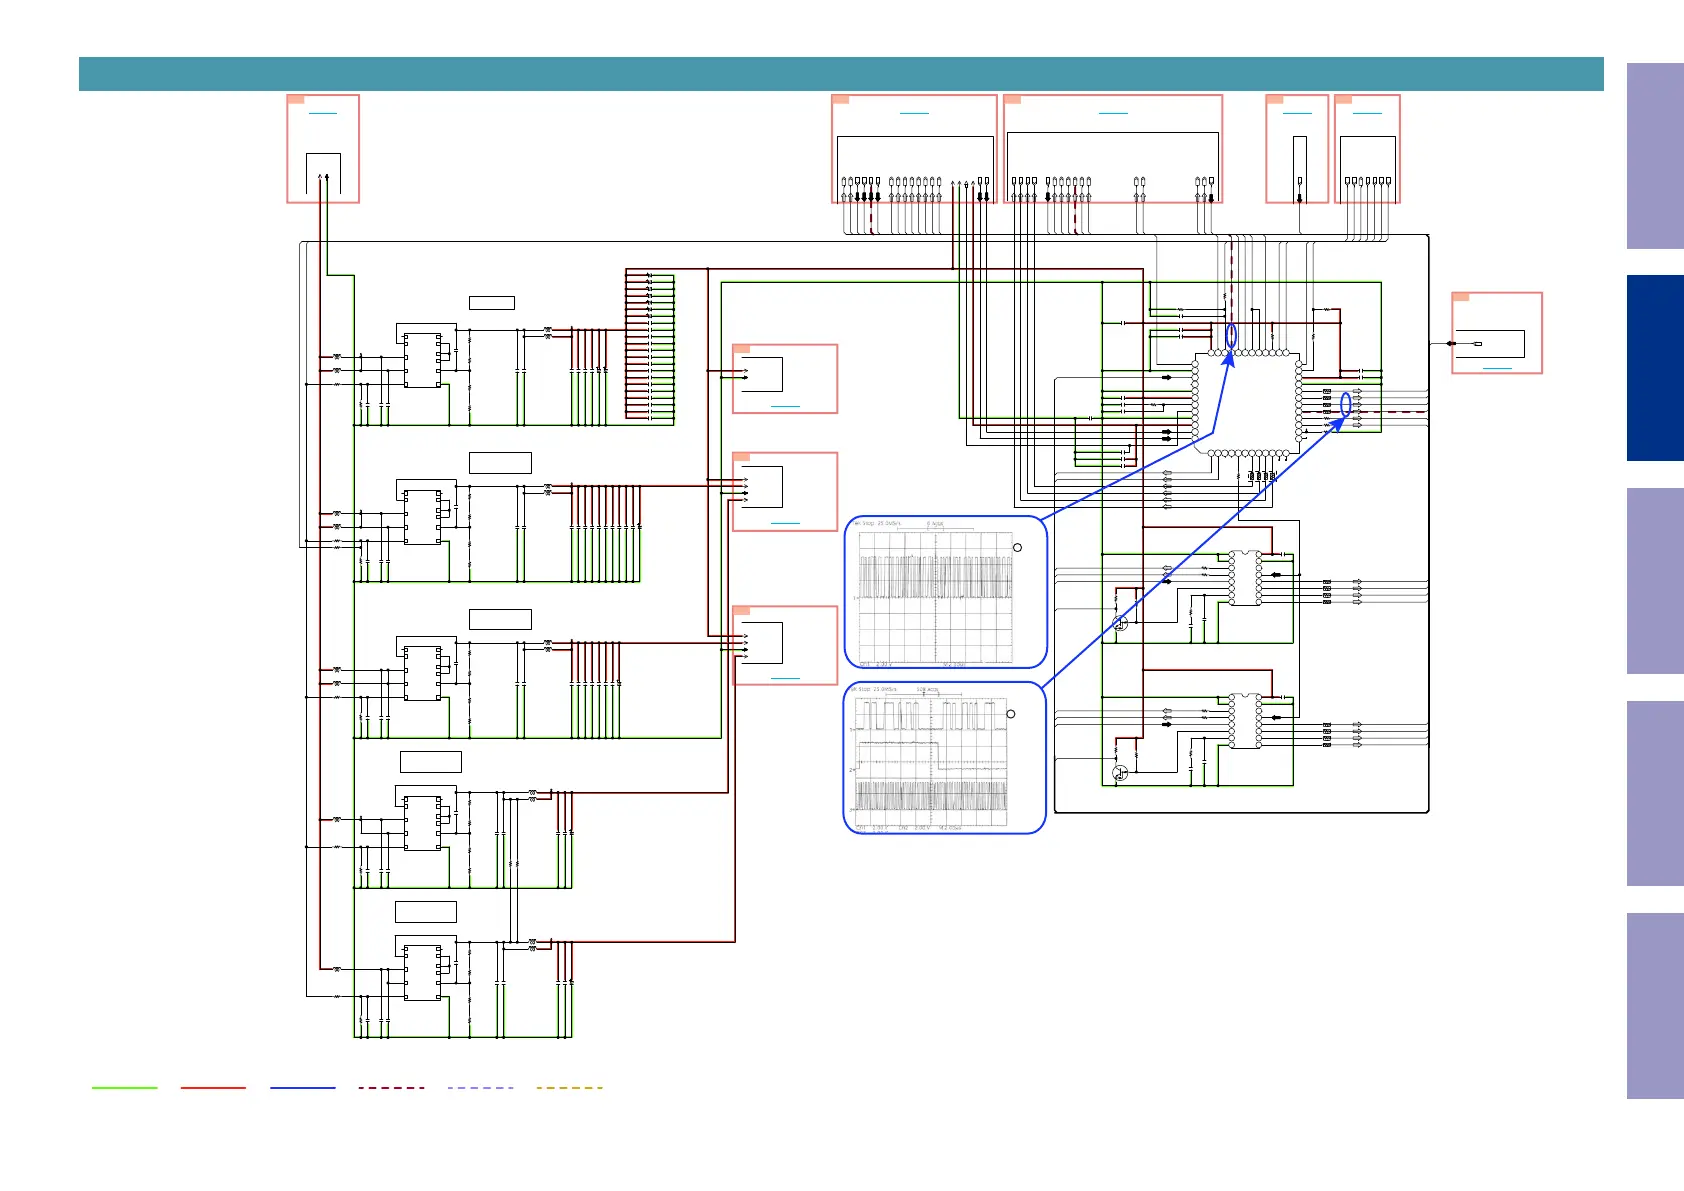Click the solid red line legend swatch

point(213,1087)
